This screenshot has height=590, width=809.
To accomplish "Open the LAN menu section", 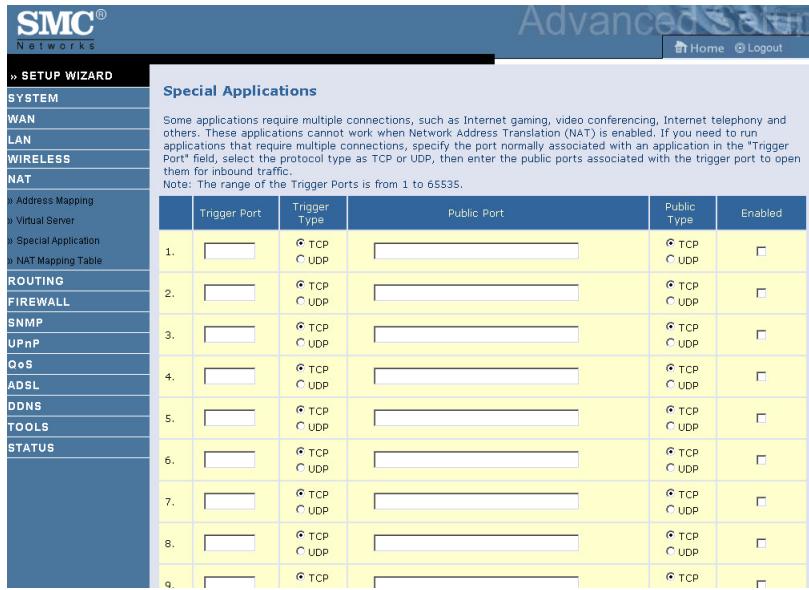I will coord(78,140).
